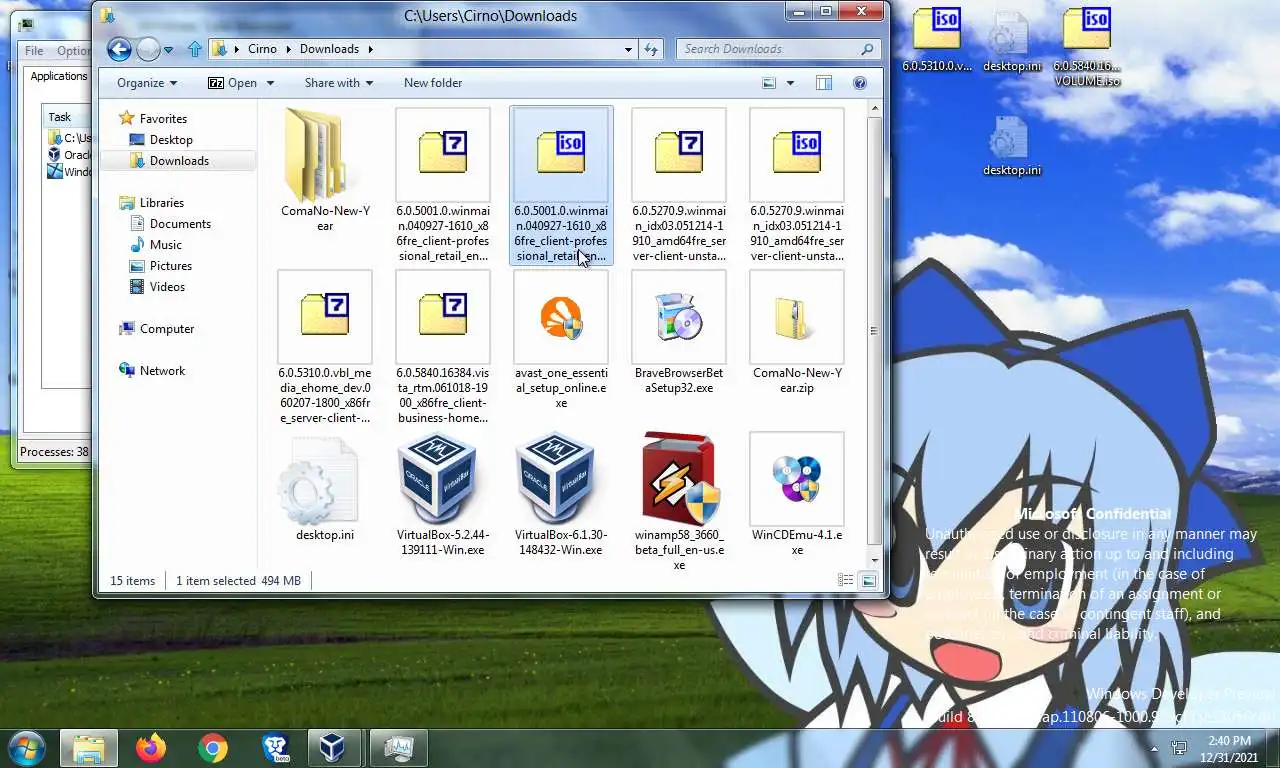
Task: Open the ComaNo-New-Year folder
Action: [325, 170]
